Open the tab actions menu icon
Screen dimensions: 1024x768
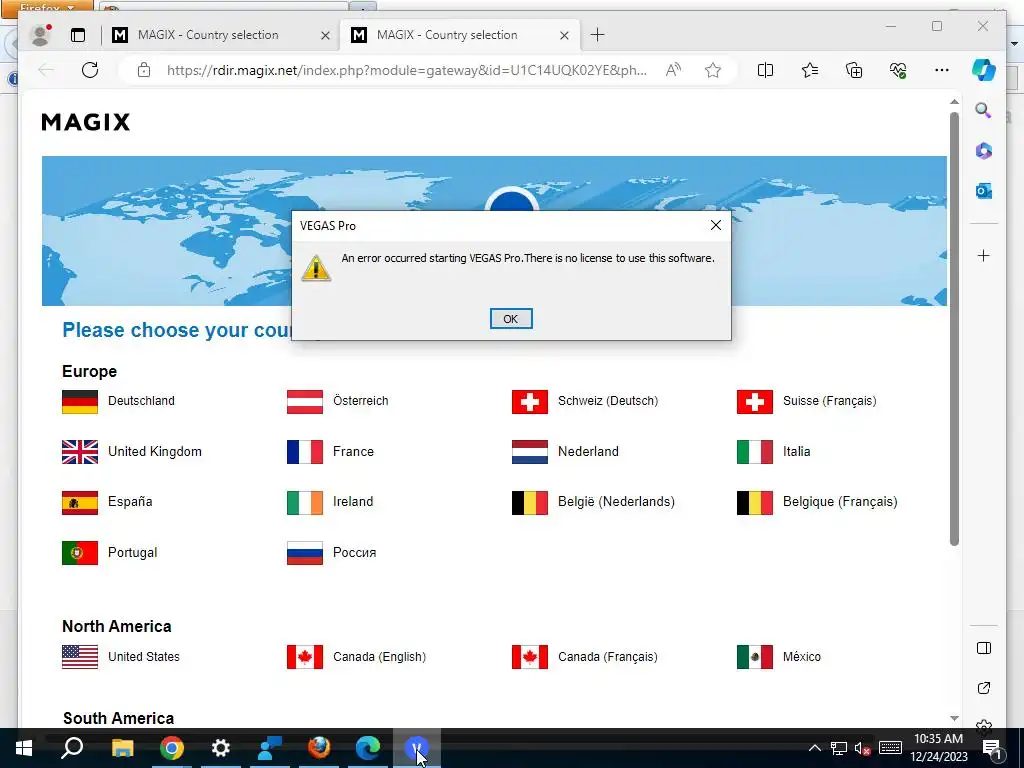click(78, 35)
